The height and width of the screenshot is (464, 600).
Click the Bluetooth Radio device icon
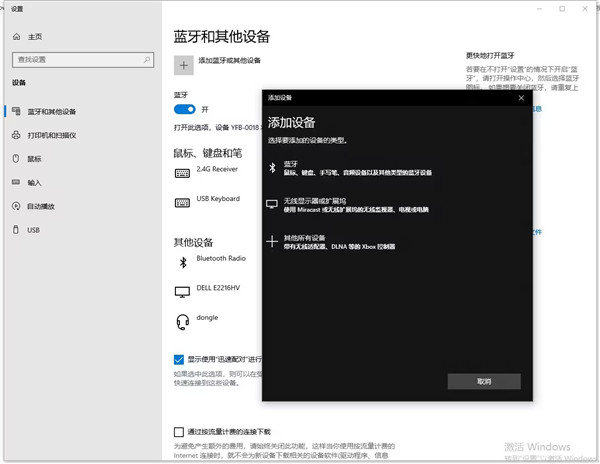pos(182,262)
